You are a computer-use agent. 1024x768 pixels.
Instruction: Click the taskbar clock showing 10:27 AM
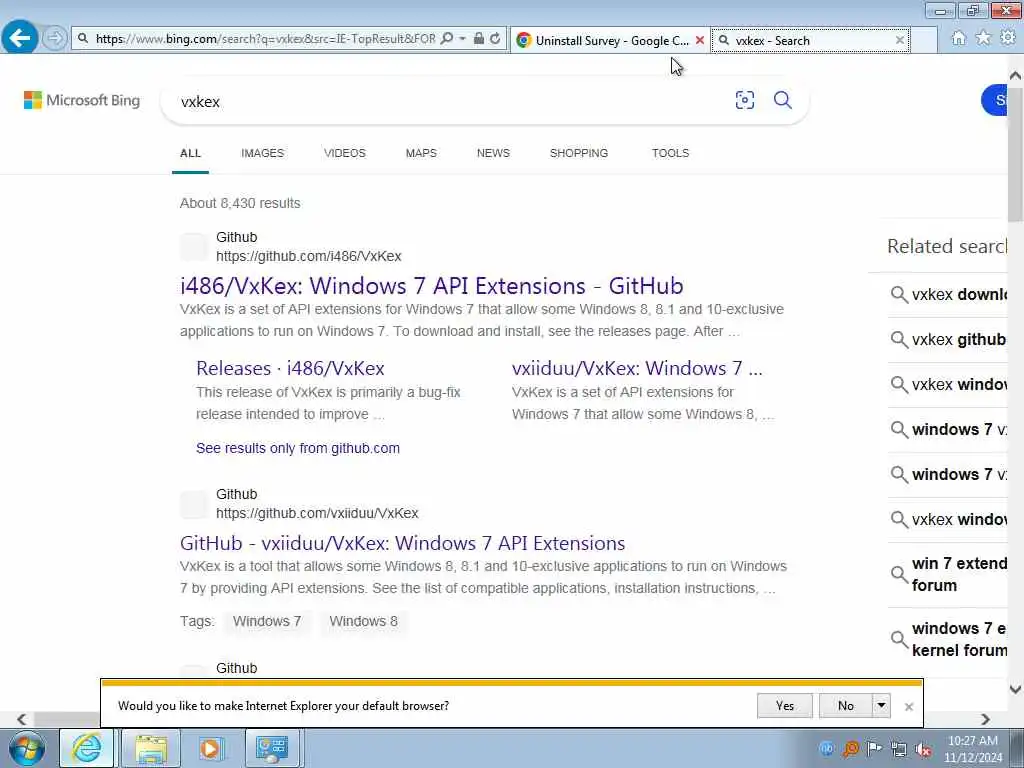click(x=972, y=748)
